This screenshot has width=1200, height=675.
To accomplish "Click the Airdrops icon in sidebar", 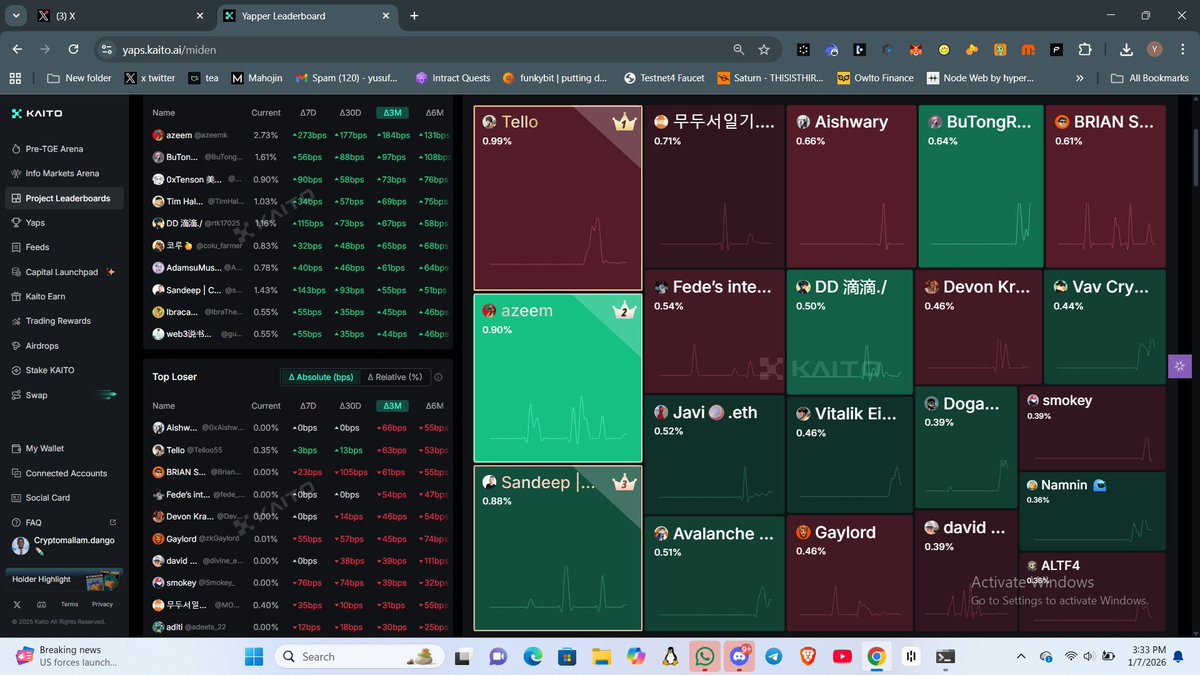I will pos(16,345).
